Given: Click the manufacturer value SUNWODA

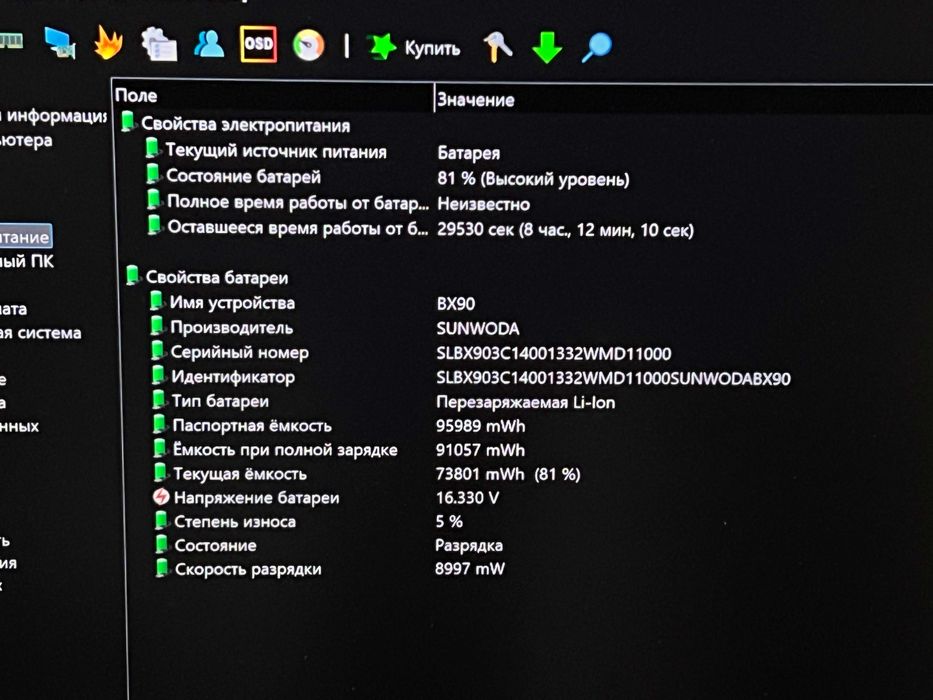Looking at the screenshot, I should [x=478, y=329].
